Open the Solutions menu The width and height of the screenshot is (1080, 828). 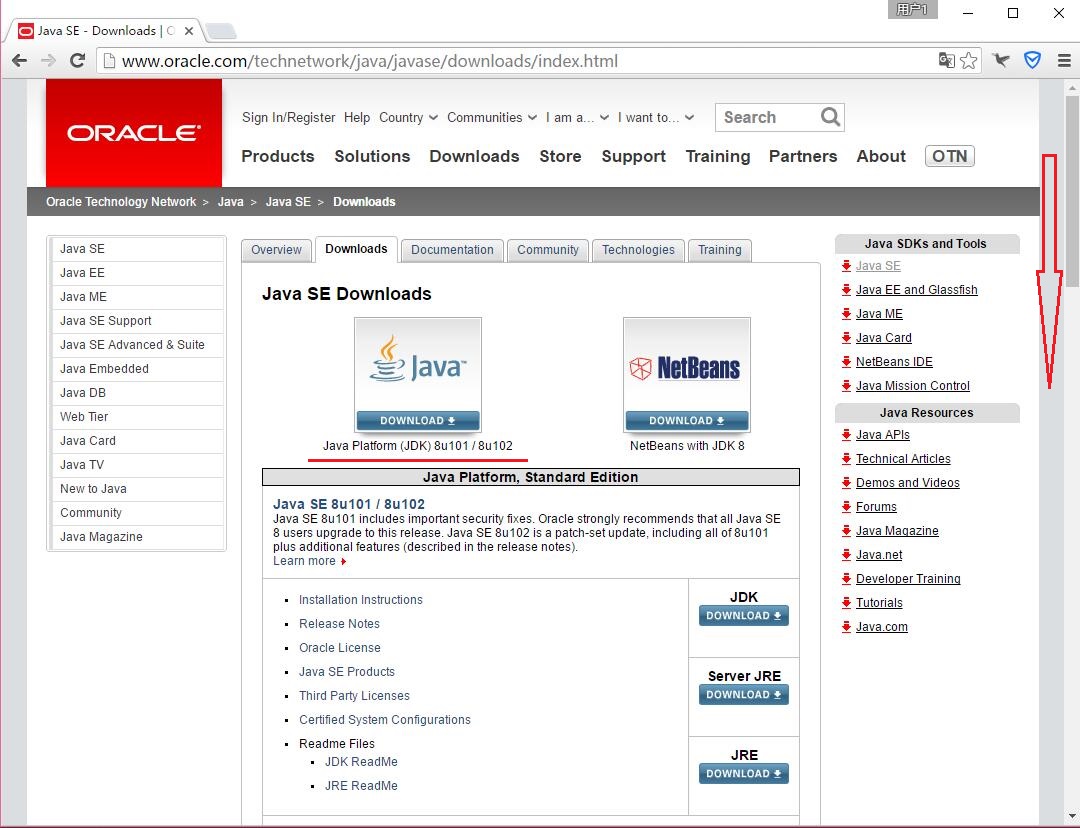(x=372, y=156)
